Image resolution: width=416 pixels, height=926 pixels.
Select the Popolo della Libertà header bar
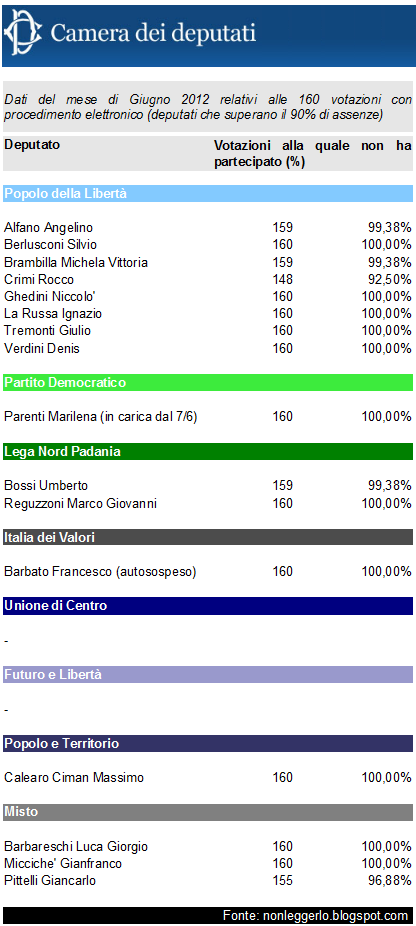pyautogui.click(x=208, y=193)
